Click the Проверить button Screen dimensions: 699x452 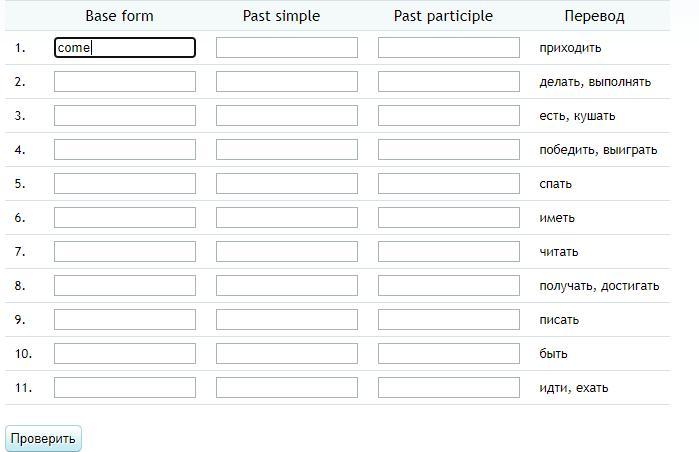tap(43, 438)
